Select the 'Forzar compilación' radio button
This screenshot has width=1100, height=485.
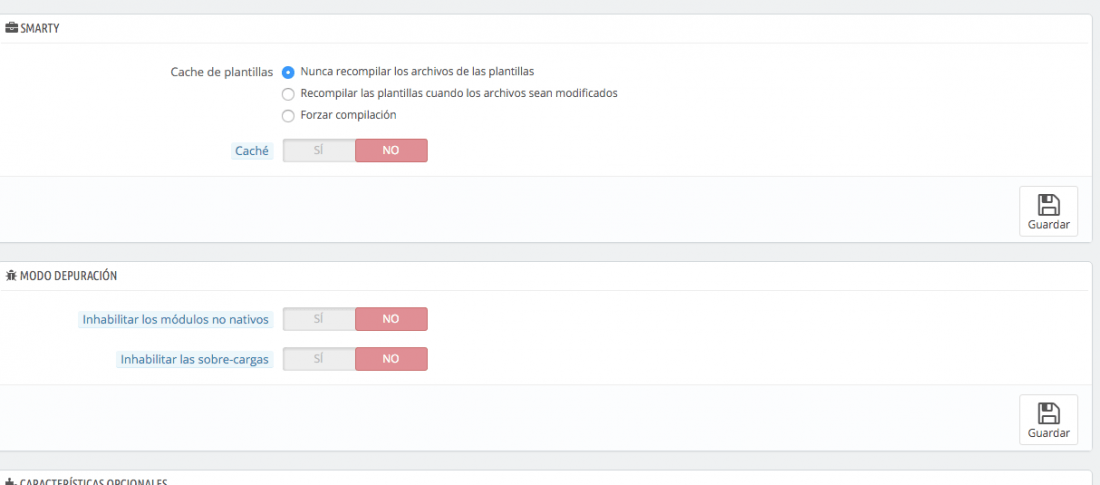288,117
